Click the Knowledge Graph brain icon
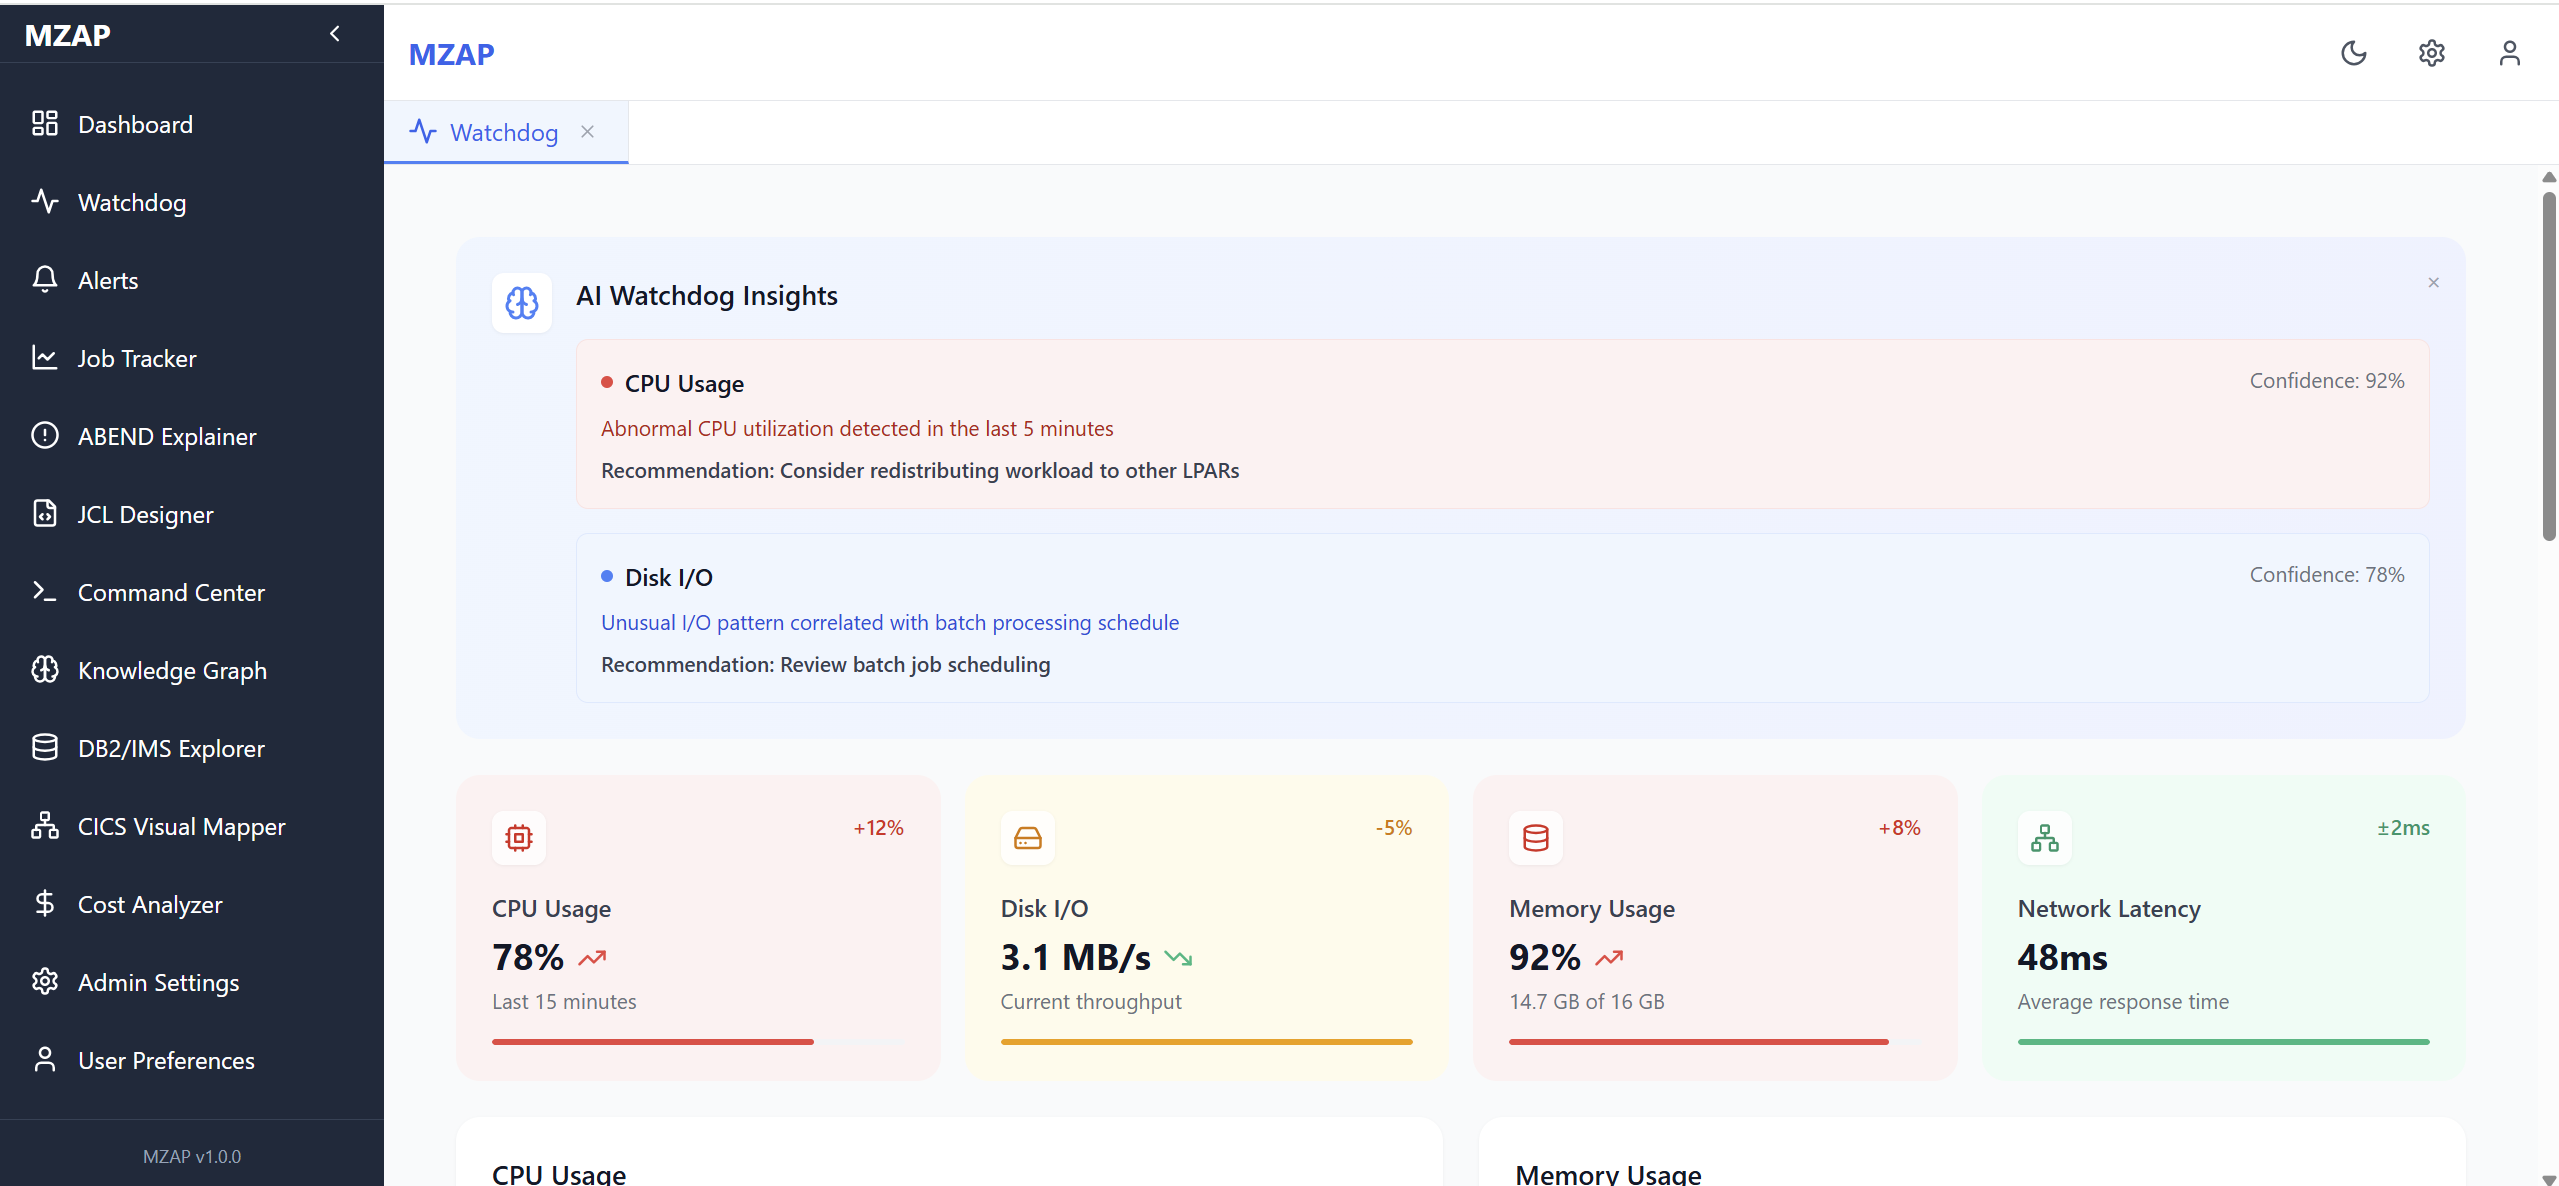The image size is (2559, 1186). tap(45, 670)
